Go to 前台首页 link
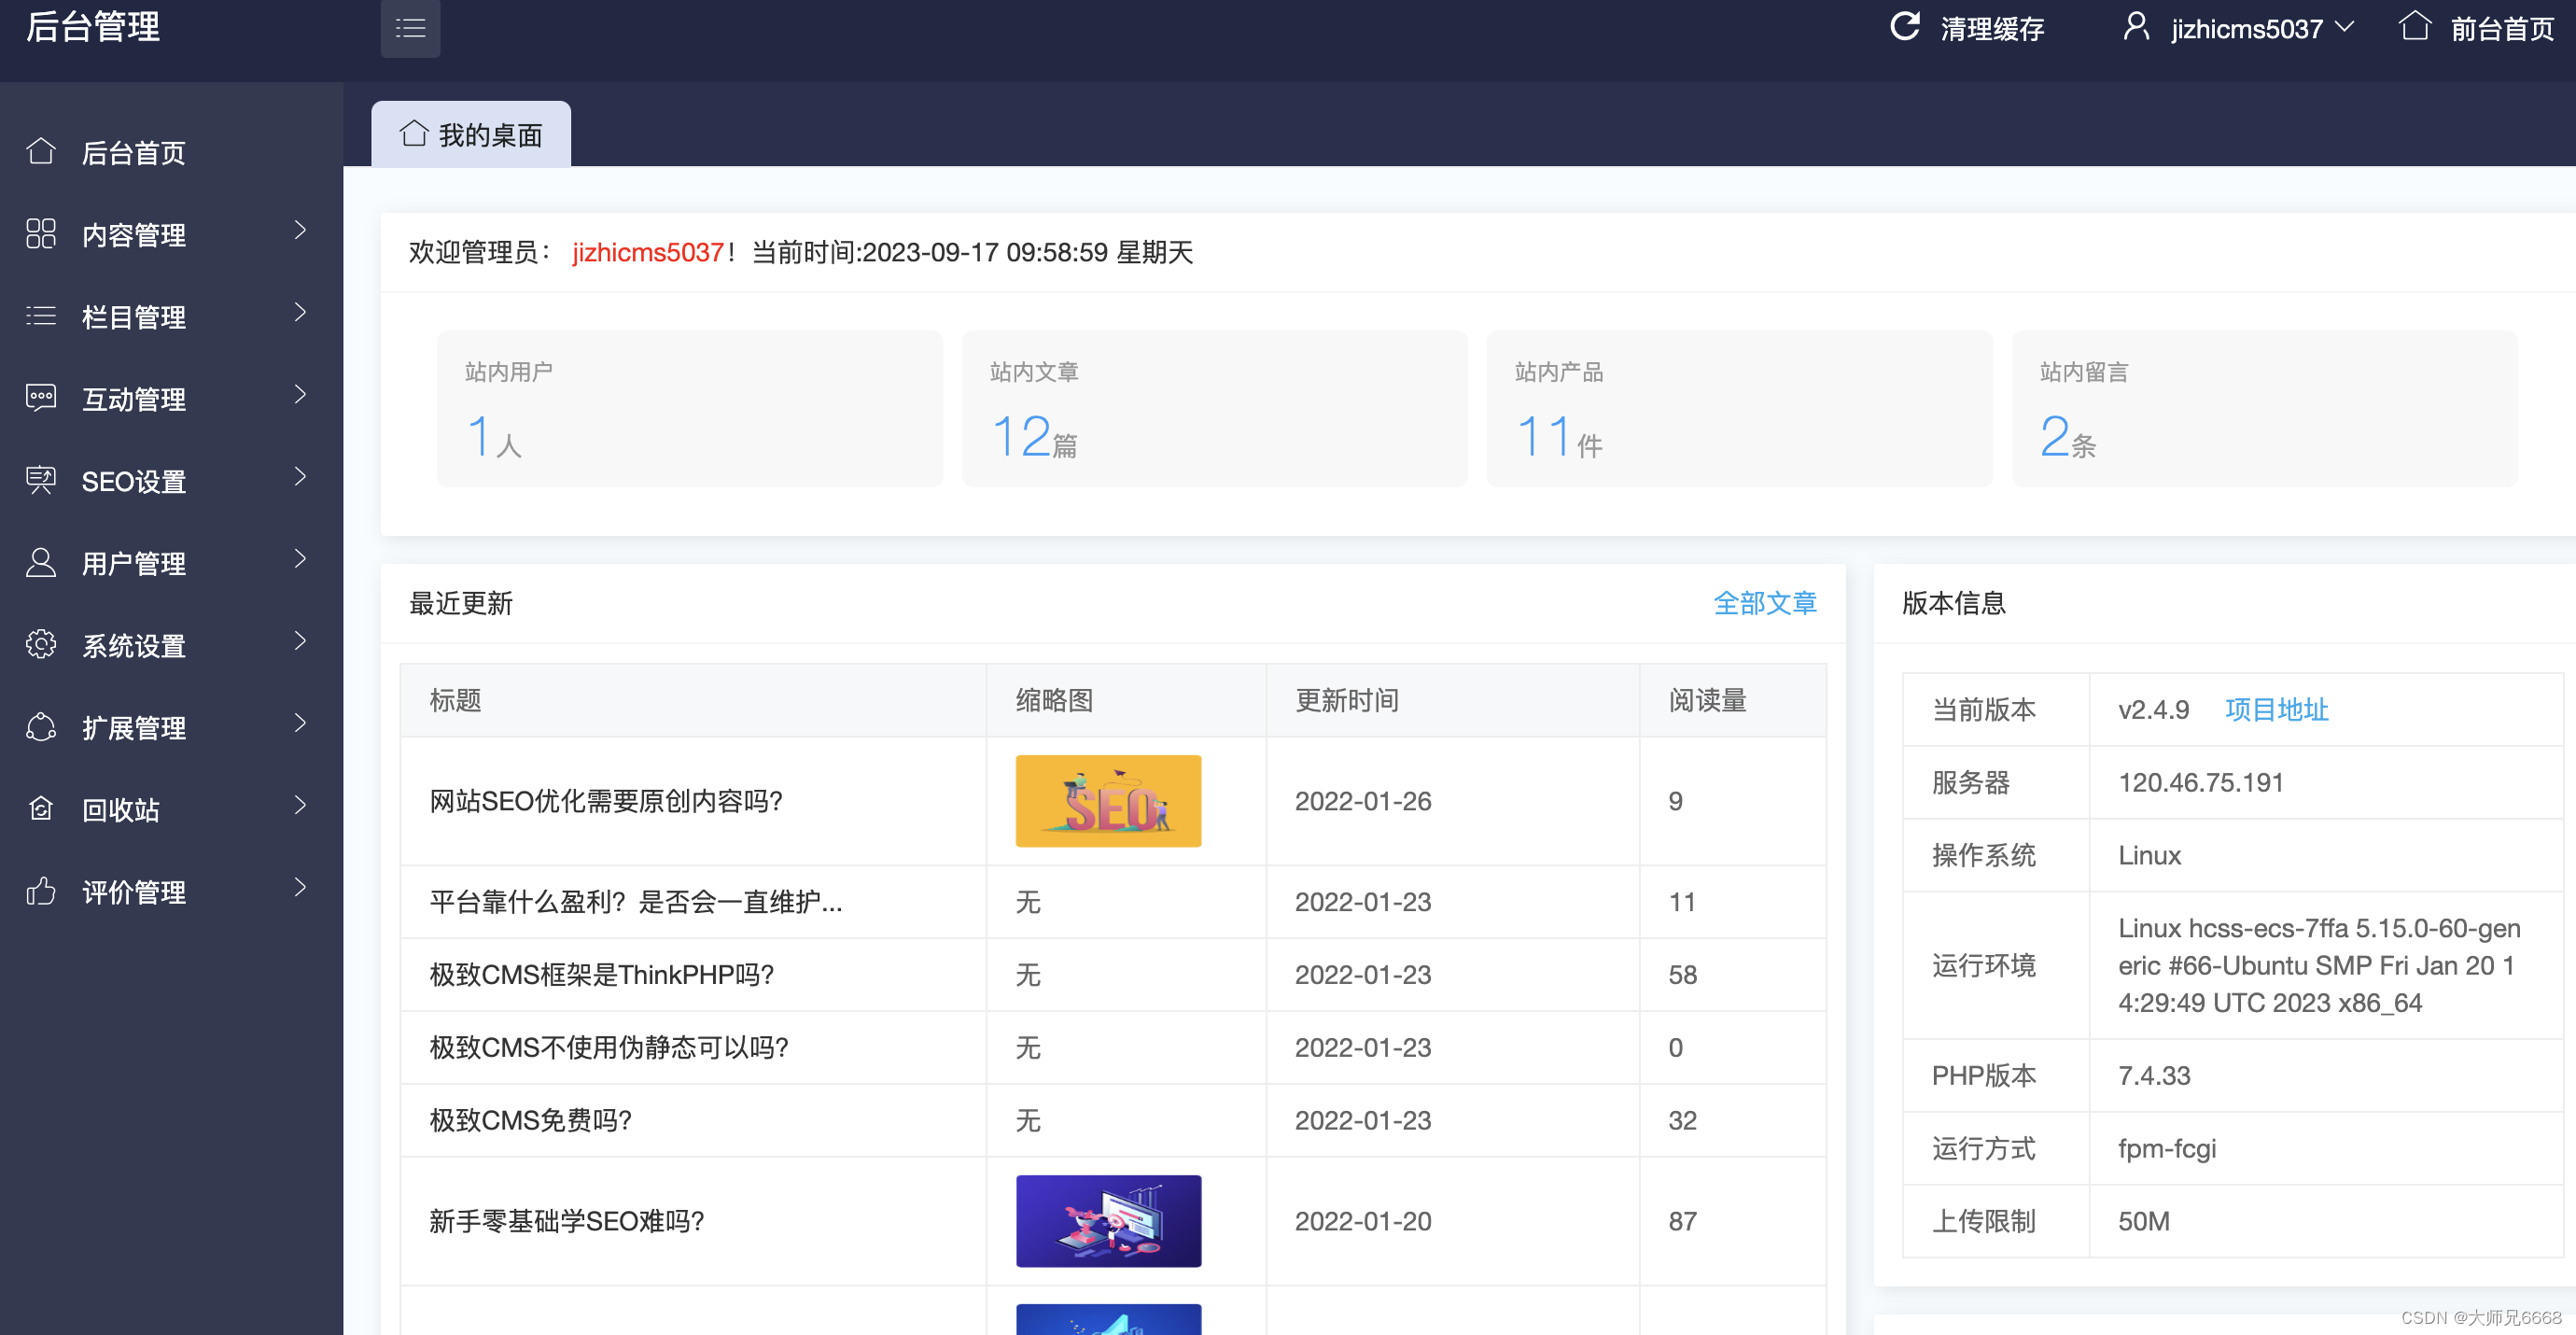 2502,29
